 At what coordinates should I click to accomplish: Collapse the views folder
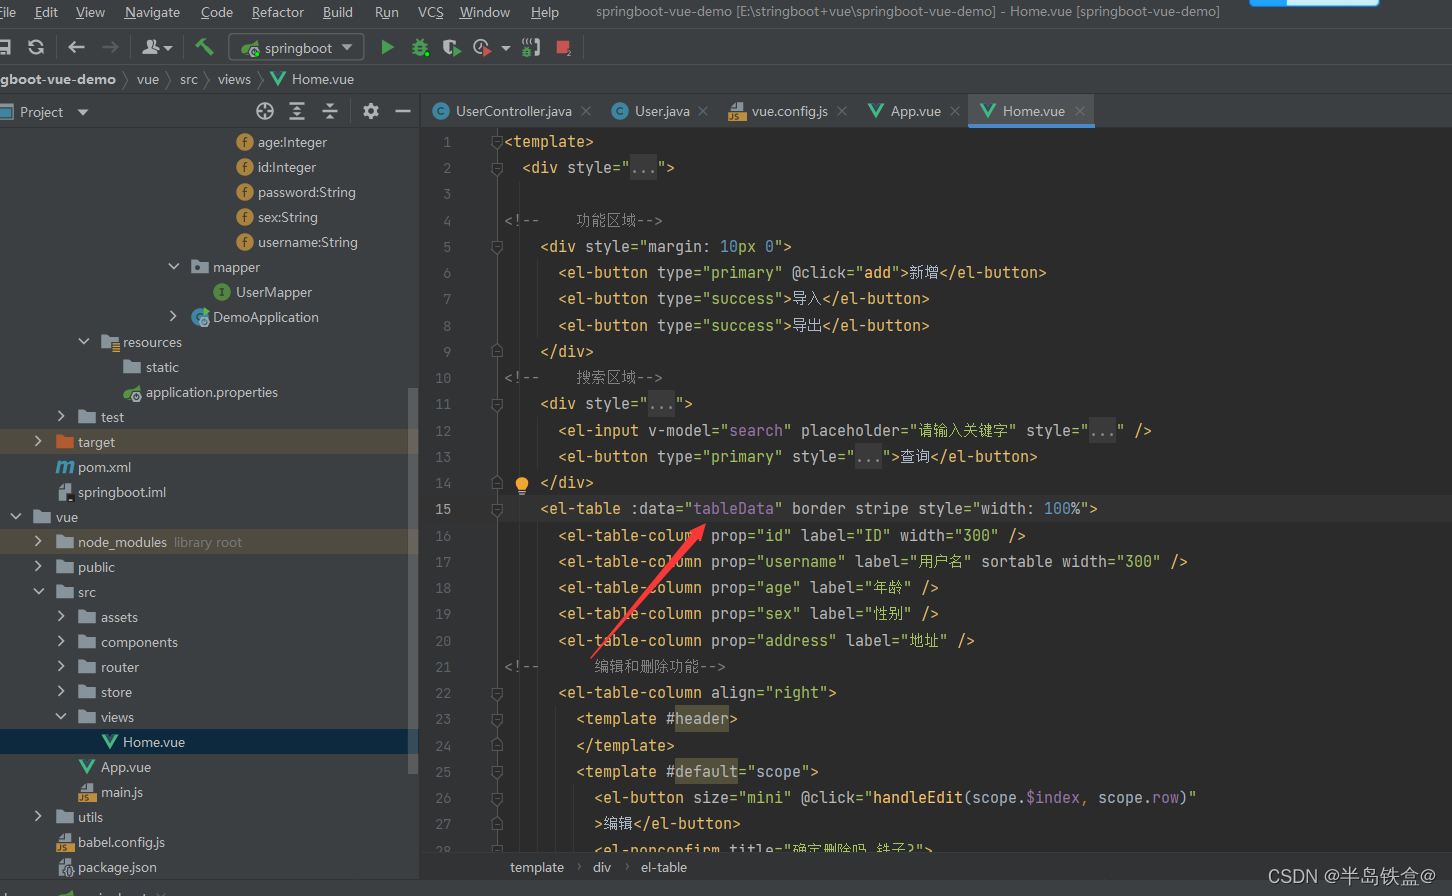point(62,717)
